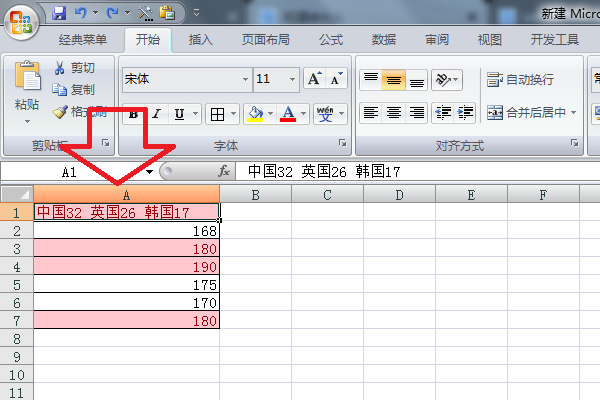
Task: Open the 数据 tab
Action: click(x=384, y=39)
